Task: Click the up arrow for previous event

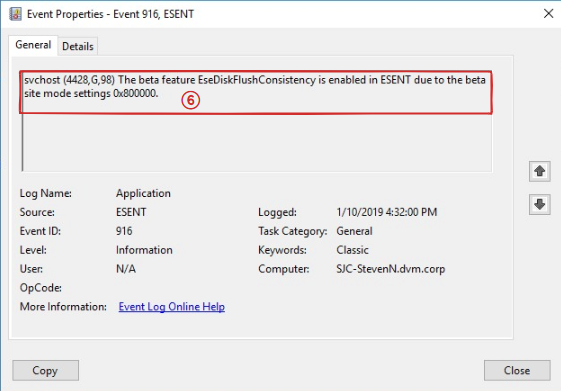Action: click(x=540, y=171)
